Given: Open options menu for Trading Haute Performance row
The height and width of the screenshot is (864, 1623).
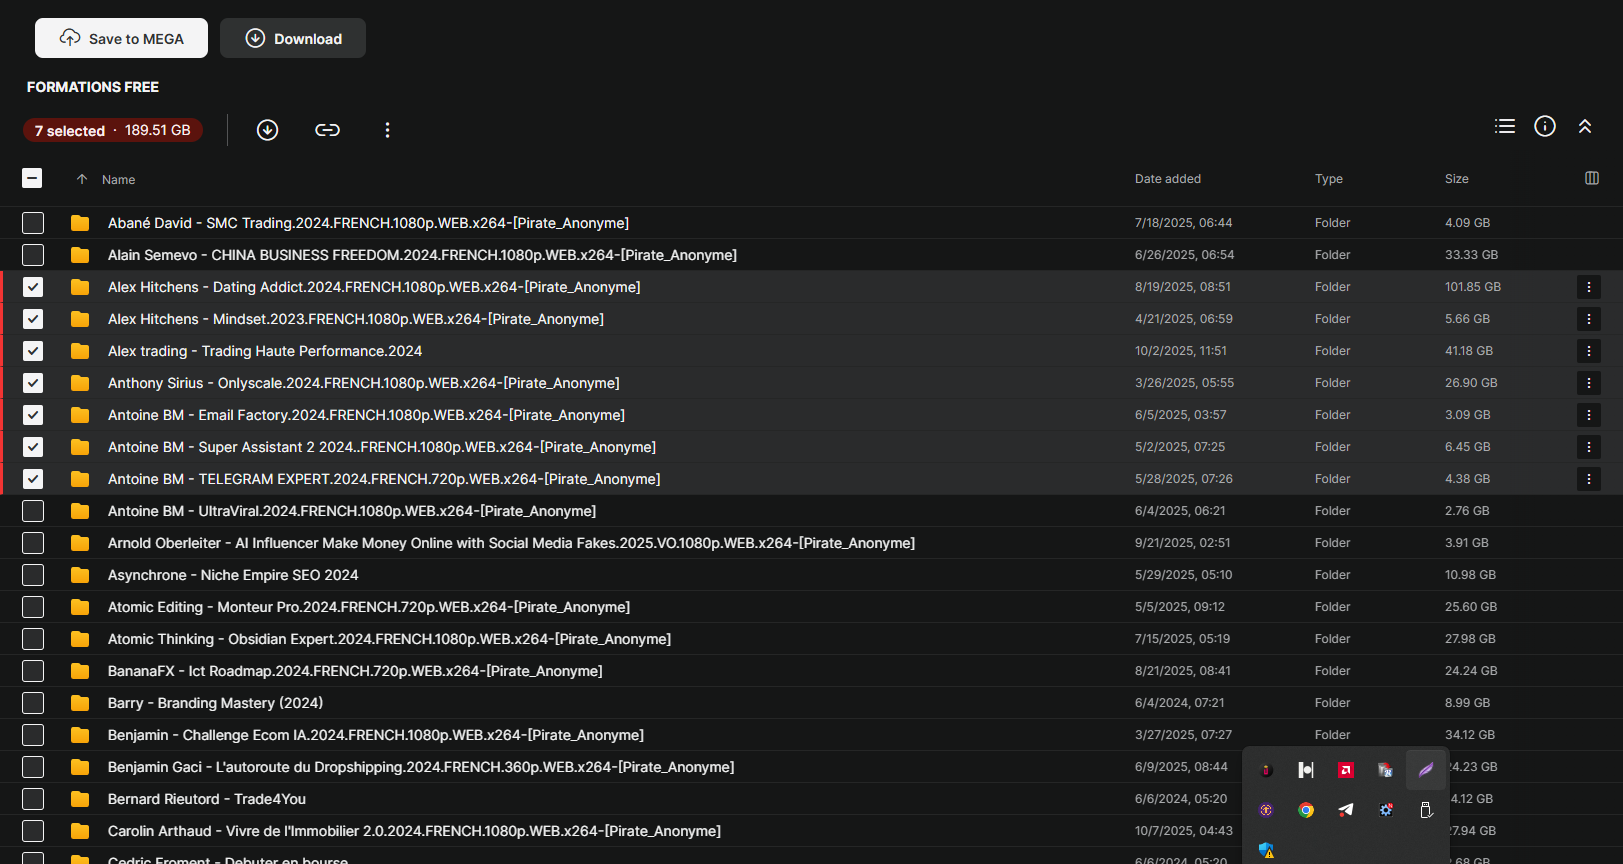Looking at the screenshot, I should [1589, 351].
